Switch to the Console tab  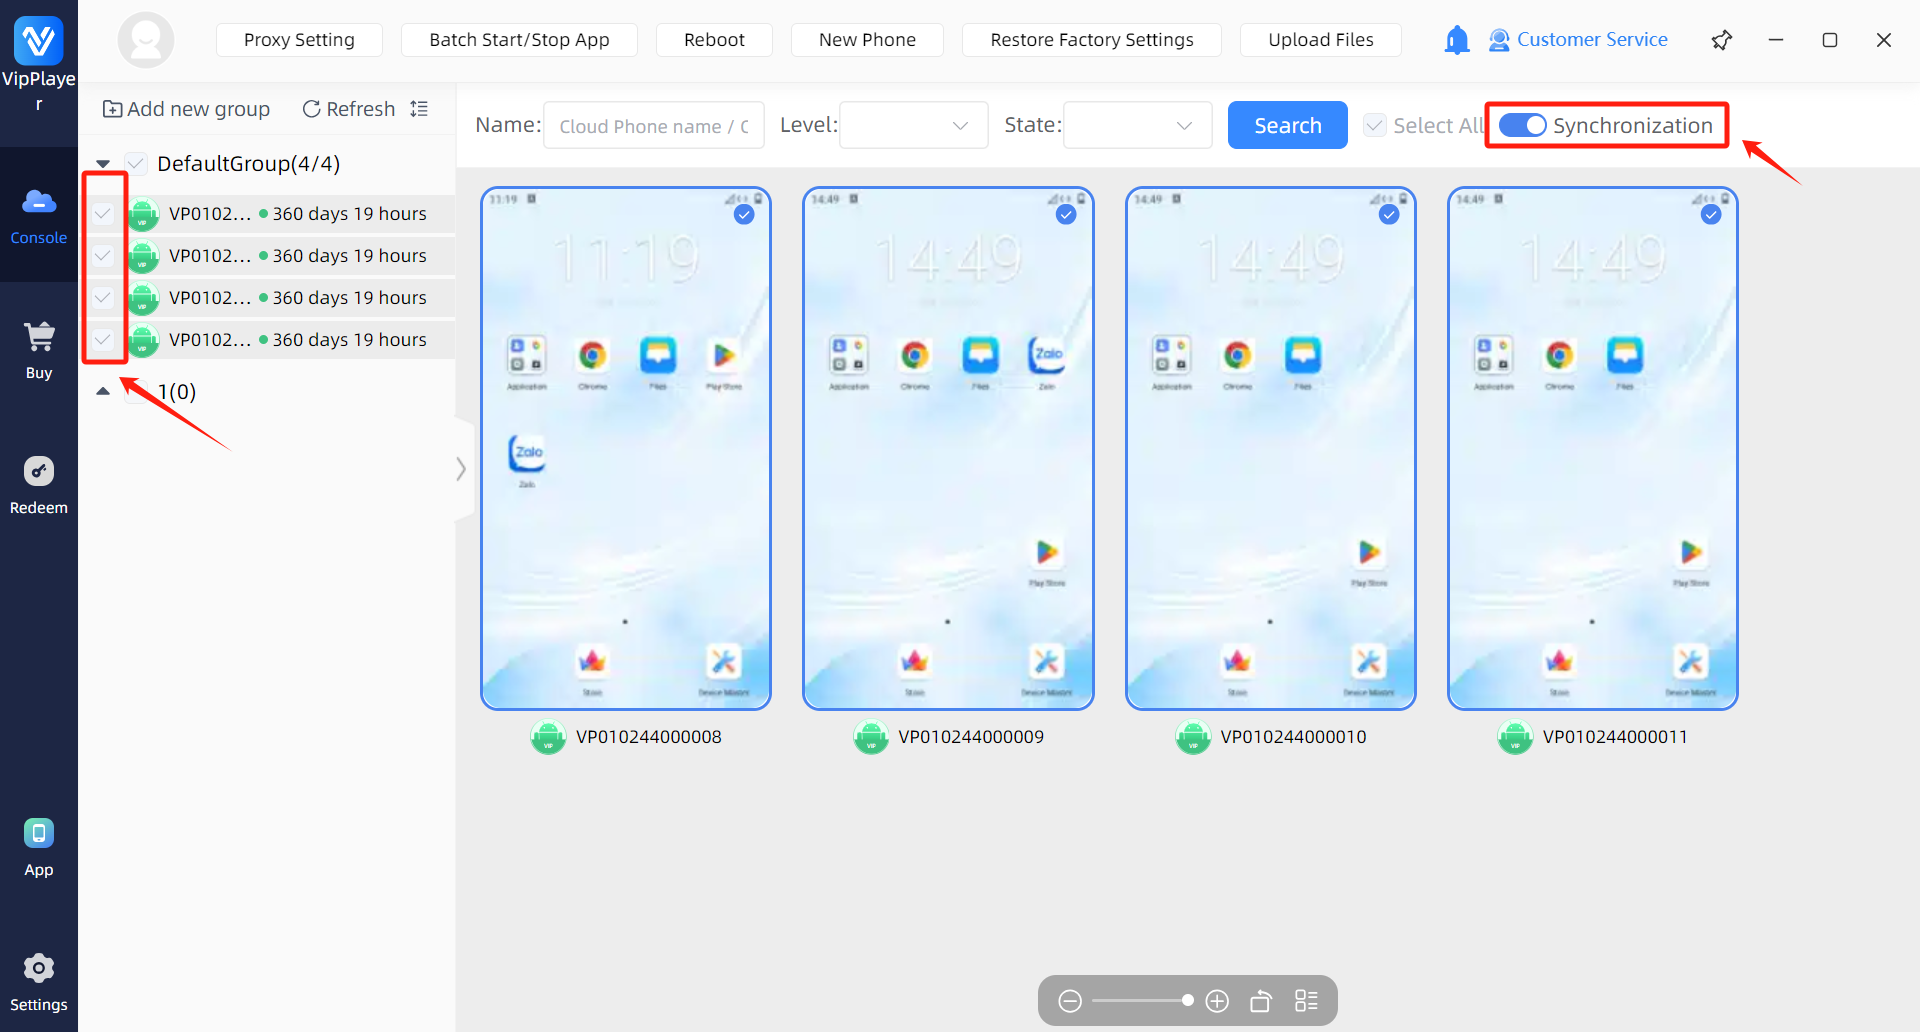point(39,215)
